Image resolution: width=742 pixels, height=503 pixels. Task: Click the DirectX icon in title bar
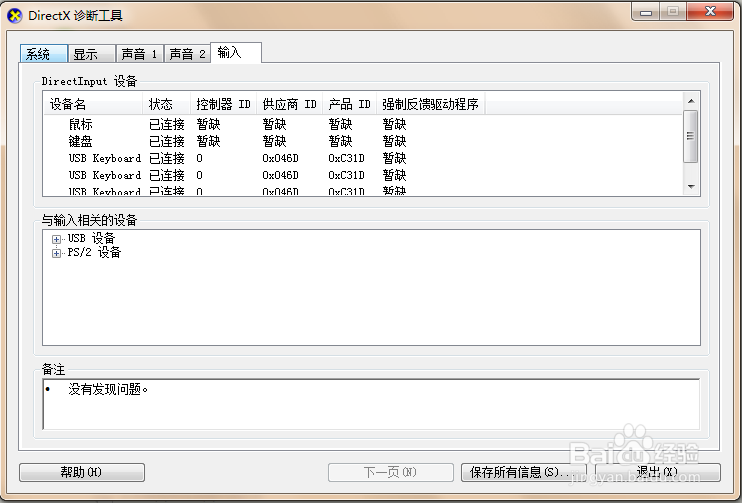click(15, 16)
